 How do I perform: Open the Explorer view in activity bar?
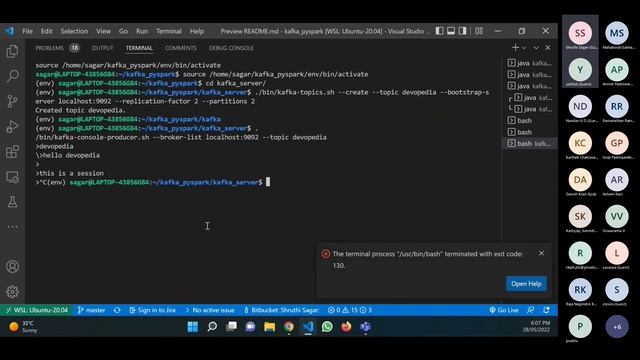[12, 51]
